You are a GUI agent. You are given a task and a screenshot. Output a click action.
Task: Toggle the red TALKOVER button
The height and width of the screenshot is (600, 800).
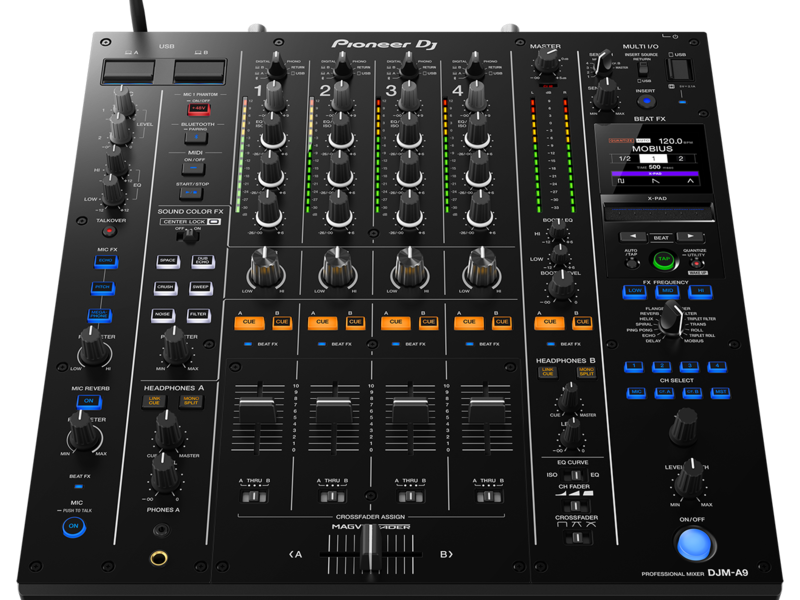[109, 232]
